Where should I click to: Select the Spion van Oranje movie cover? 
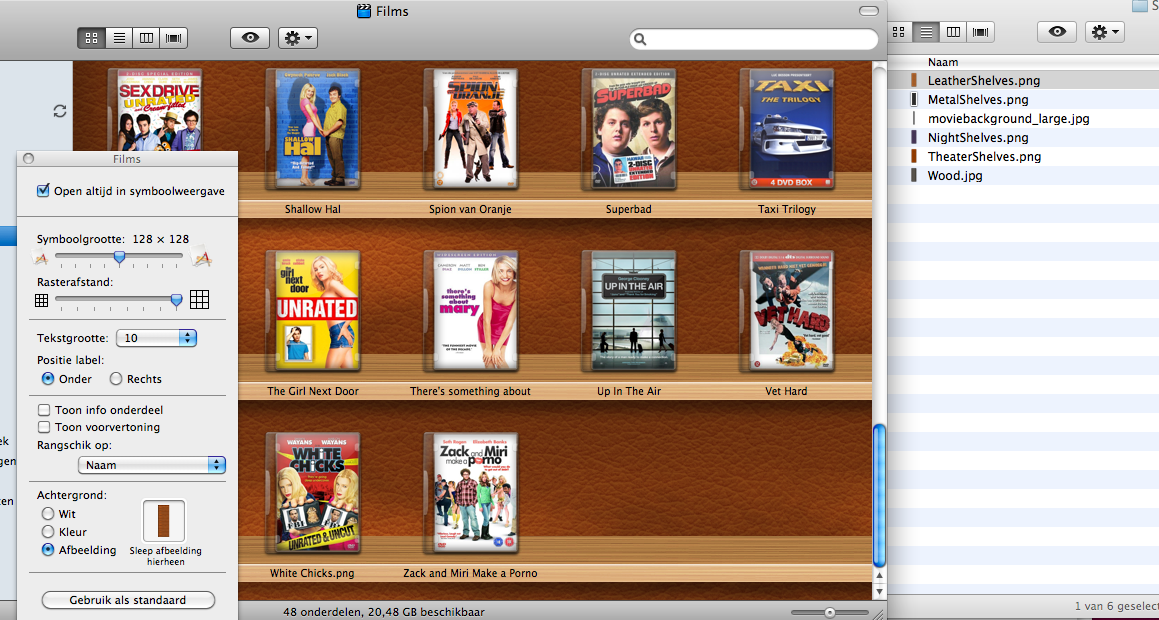coord(471,129)
